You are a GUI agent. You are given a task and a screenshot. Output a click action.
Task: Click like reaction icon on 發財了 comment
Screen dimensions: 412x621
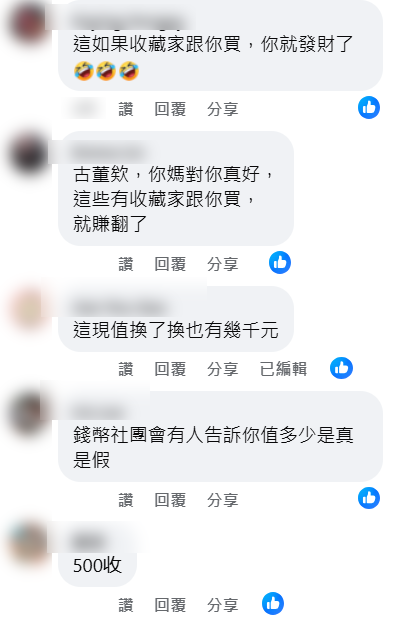point(369,108)
